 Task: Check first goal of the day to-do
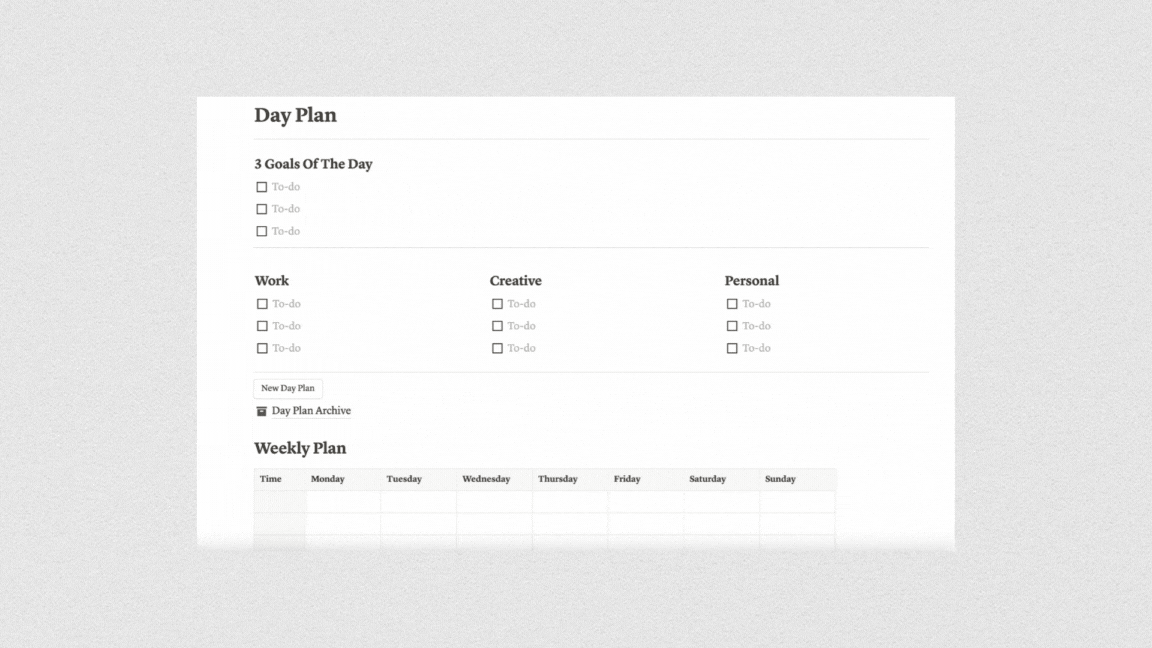coord(262,187)
